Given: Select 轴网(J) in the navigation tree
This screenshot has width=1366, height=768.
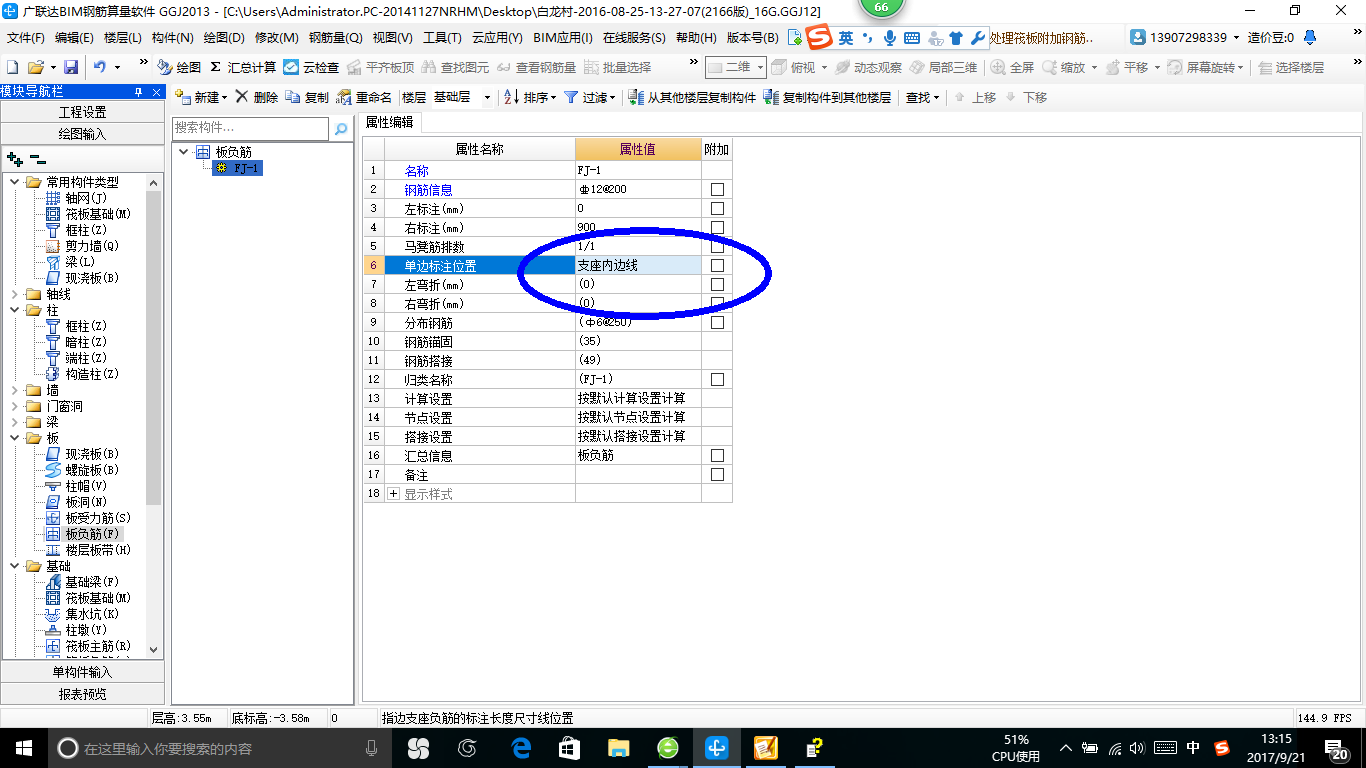Looking at the screenshot, I should point(77,198).
